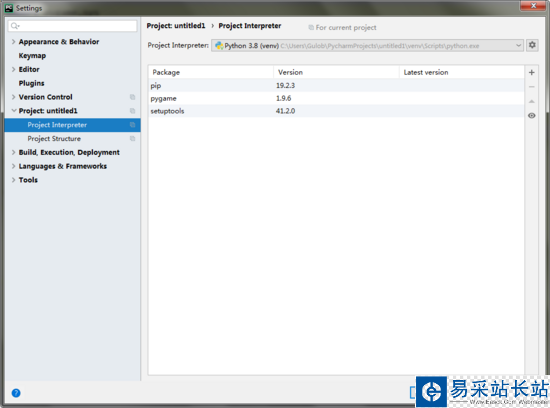The width and height of the screenshot is (550, 408).
Task: Close the Settings window
Action: click(533, 6)
